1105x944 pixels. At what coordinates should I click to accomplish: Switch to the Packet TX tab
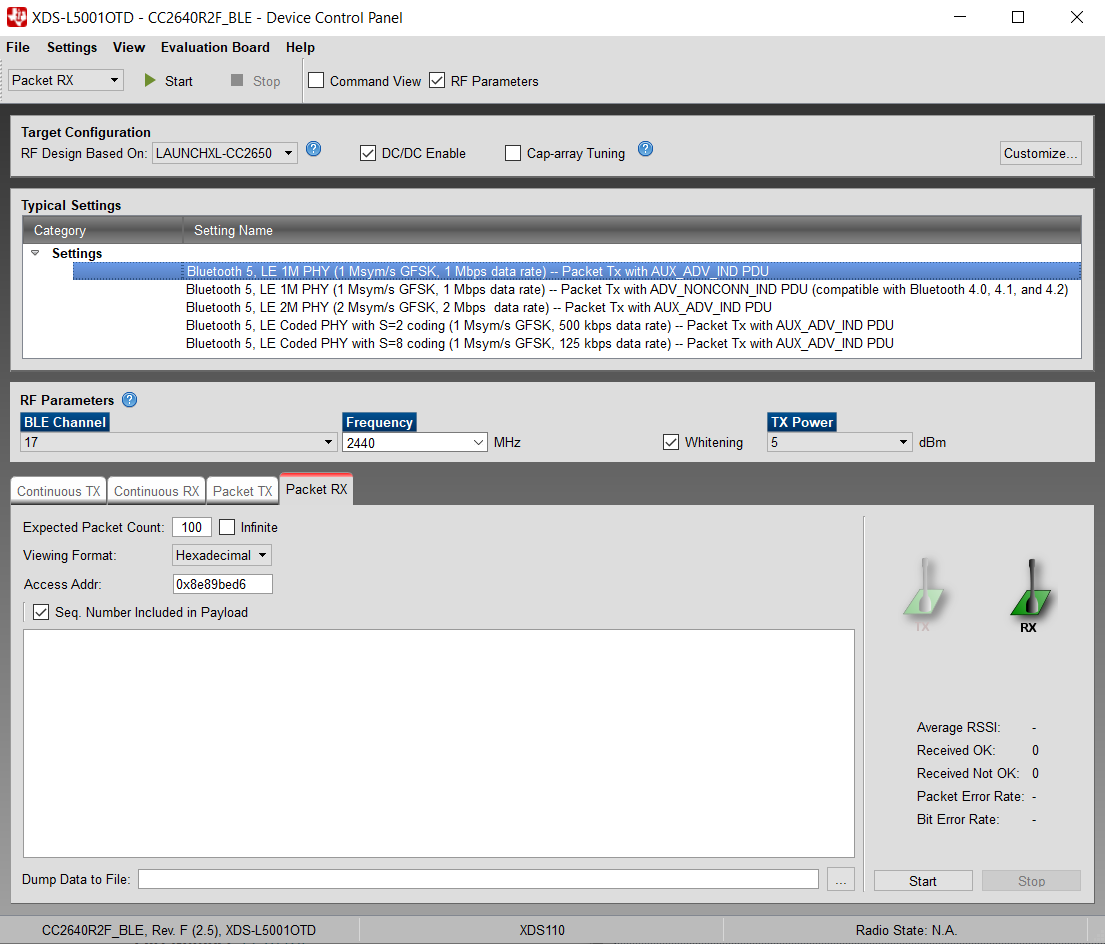click(242, 491)
